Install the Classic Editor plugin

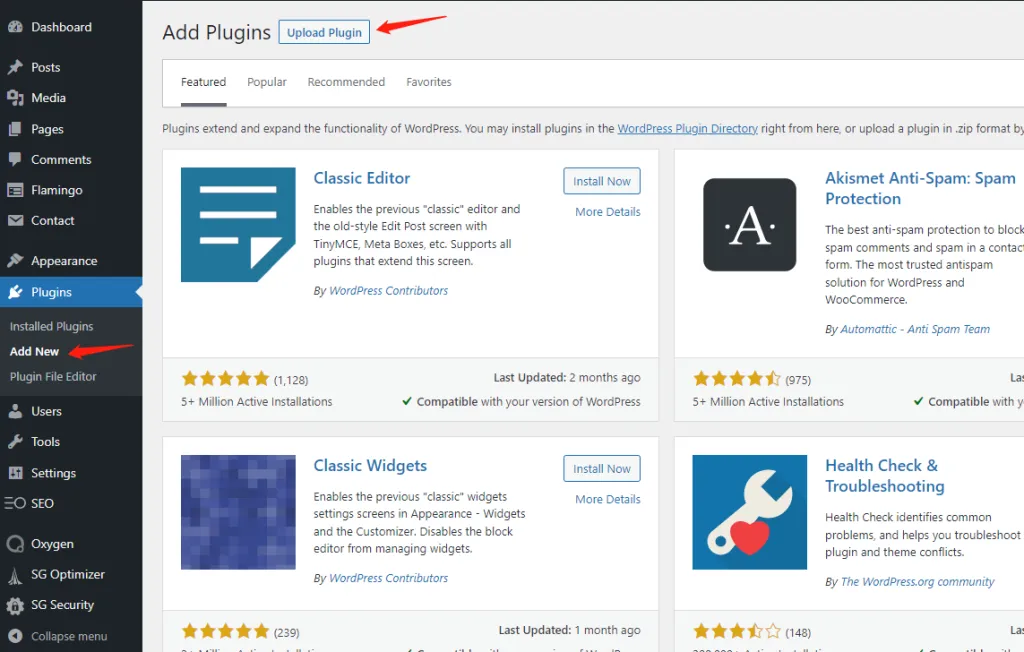[x=602, y=181]
